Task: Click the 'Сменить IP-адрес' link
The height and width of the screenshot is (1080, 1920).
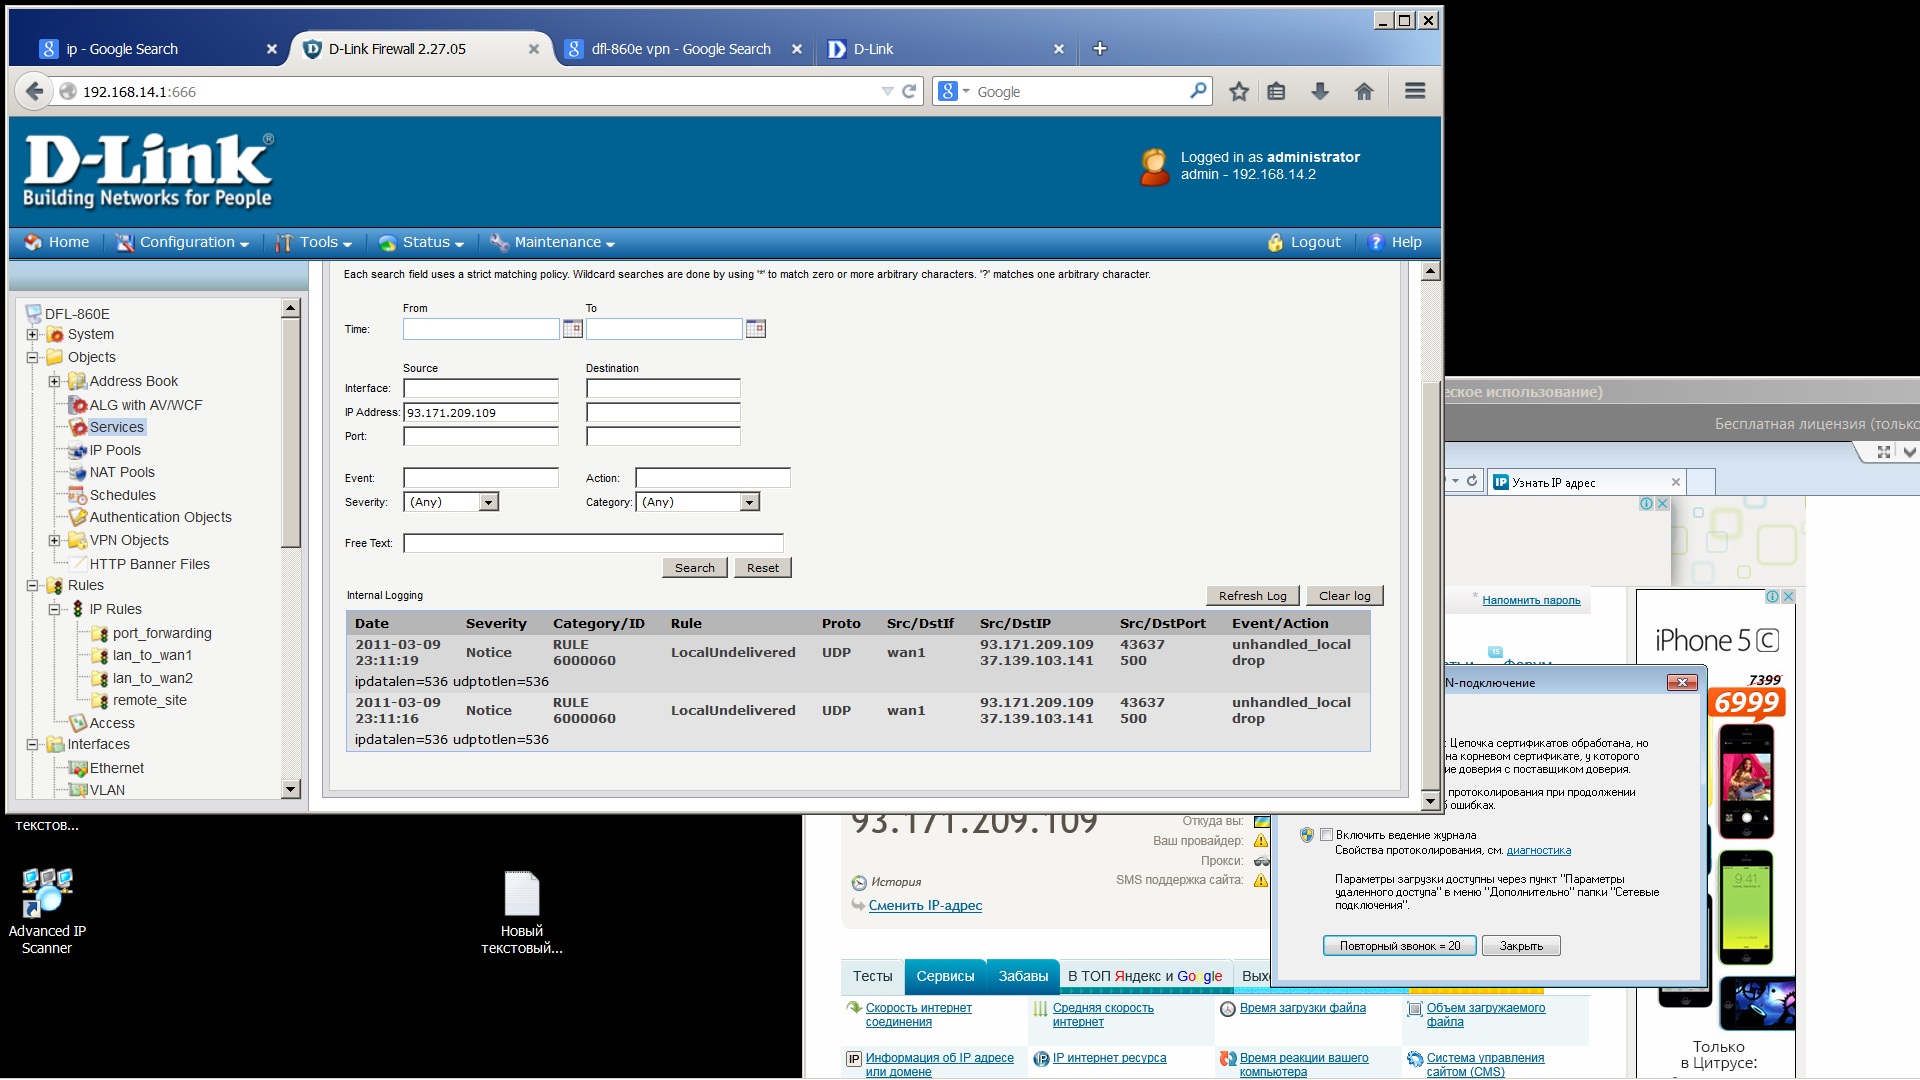Action: pyautogui.click(x=925, y=906)
